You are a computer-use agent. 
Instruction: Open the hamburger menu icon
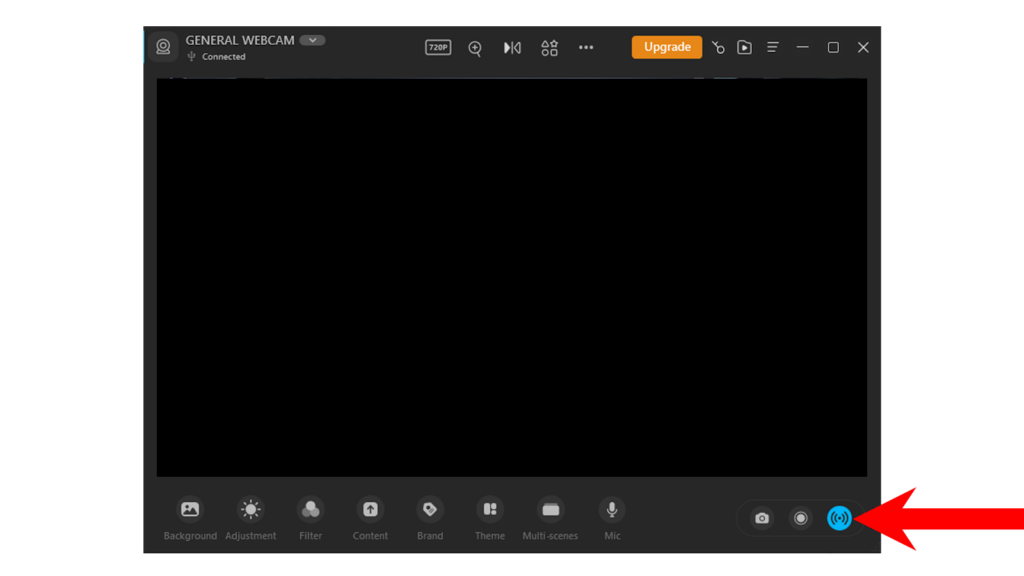[773, 48]
